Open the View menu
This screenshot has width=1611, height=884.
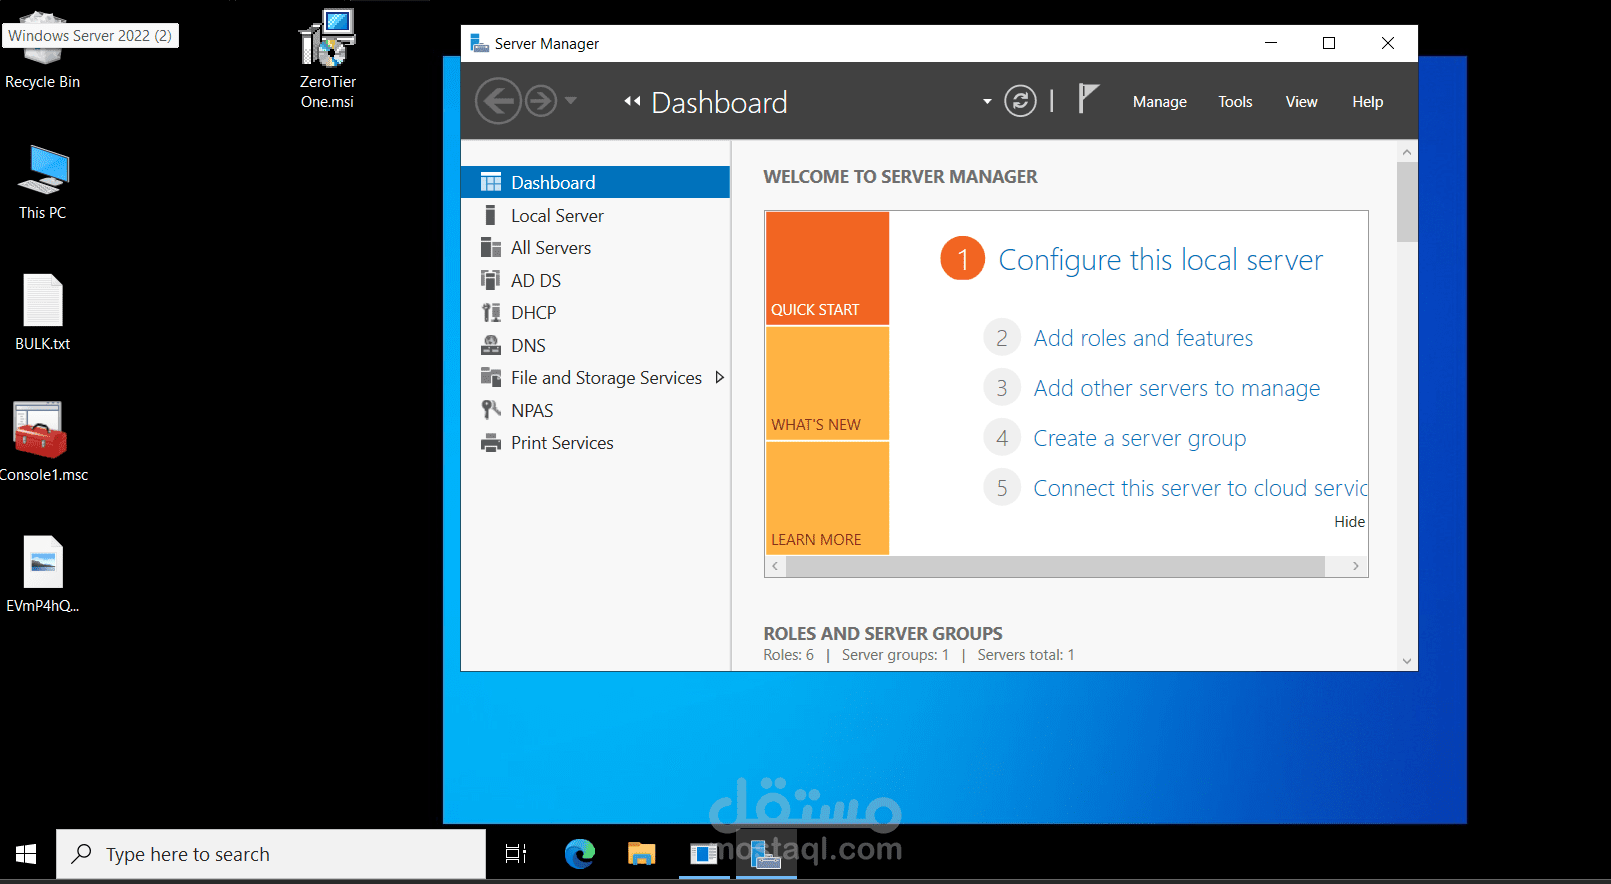[1301, 102]
